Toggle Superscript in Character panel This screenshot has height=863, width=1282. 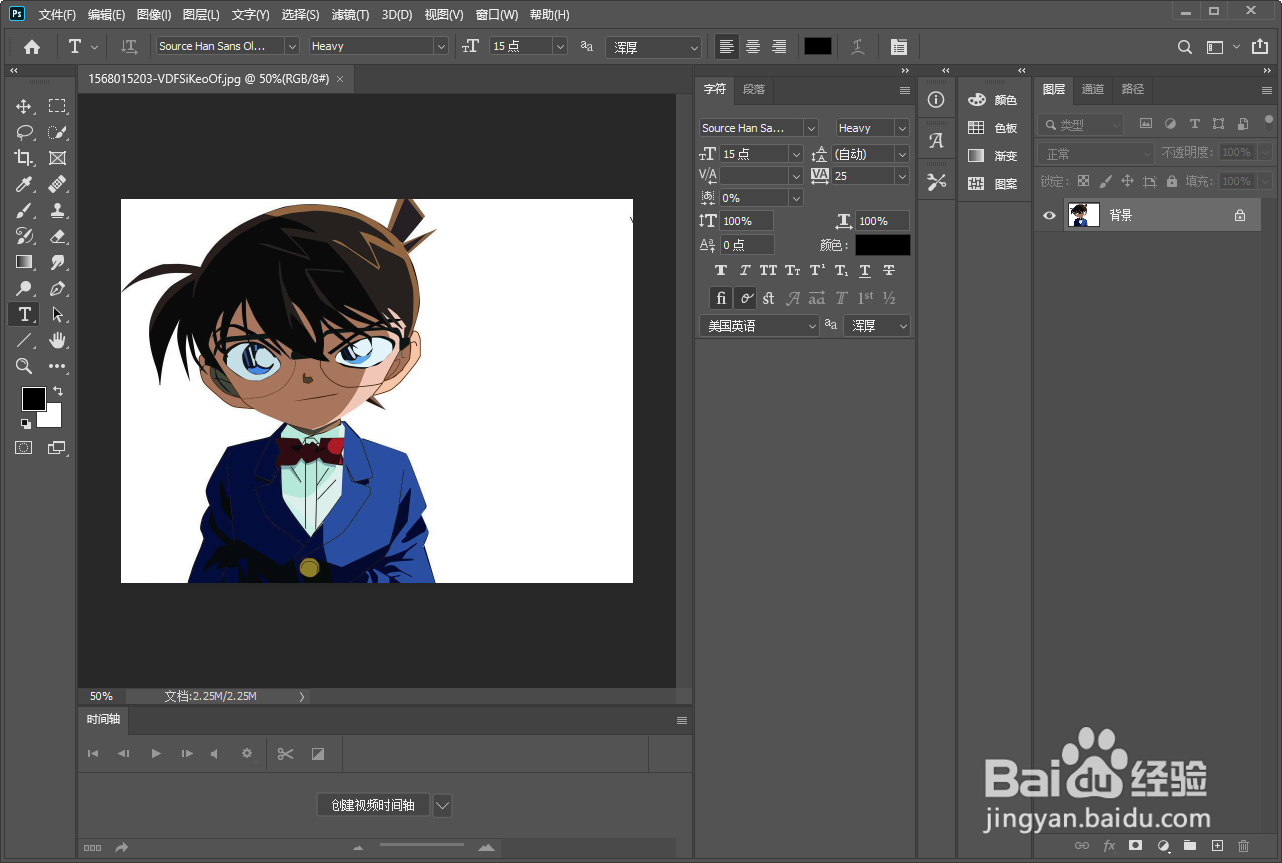point(817,271)
